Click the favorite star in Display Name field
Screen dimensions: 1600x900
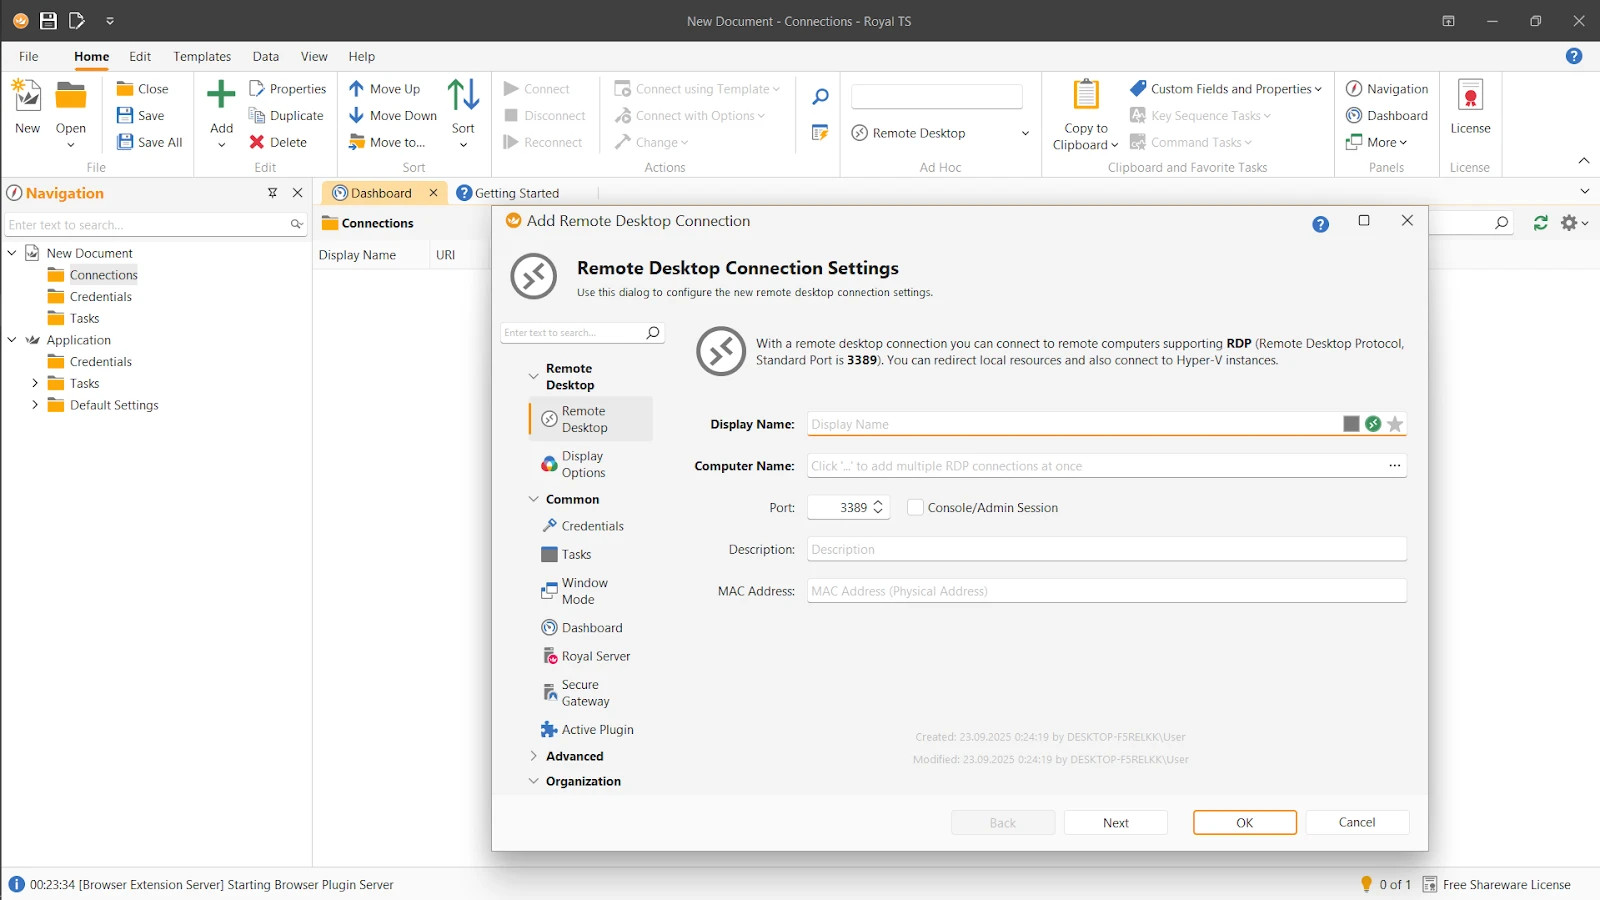pyautogui.click(x=1395, y=424)
